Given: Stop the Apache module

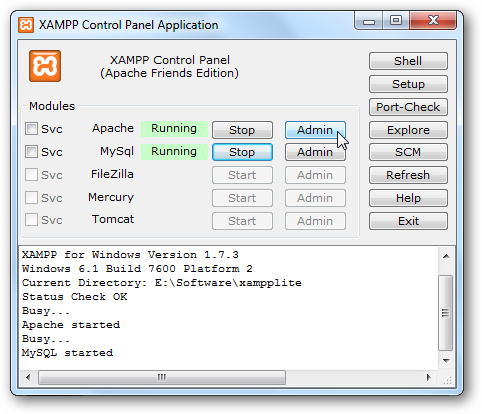Looking at the screenshot, I should tap(242, 130).
